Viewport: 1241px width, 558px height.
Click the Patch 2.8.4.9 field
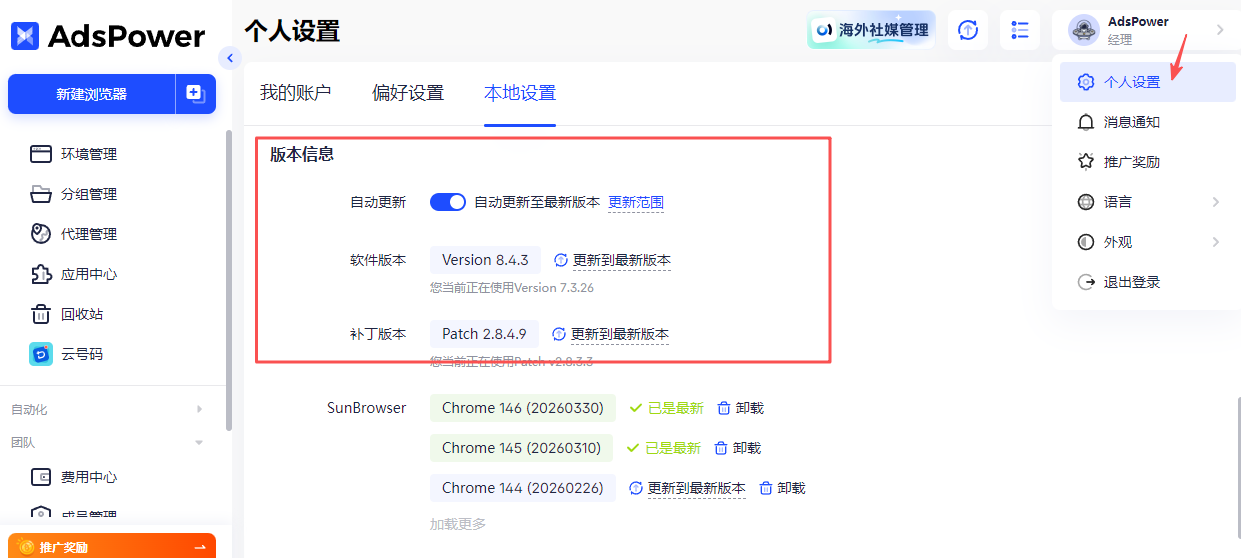[x=484, y=334]
